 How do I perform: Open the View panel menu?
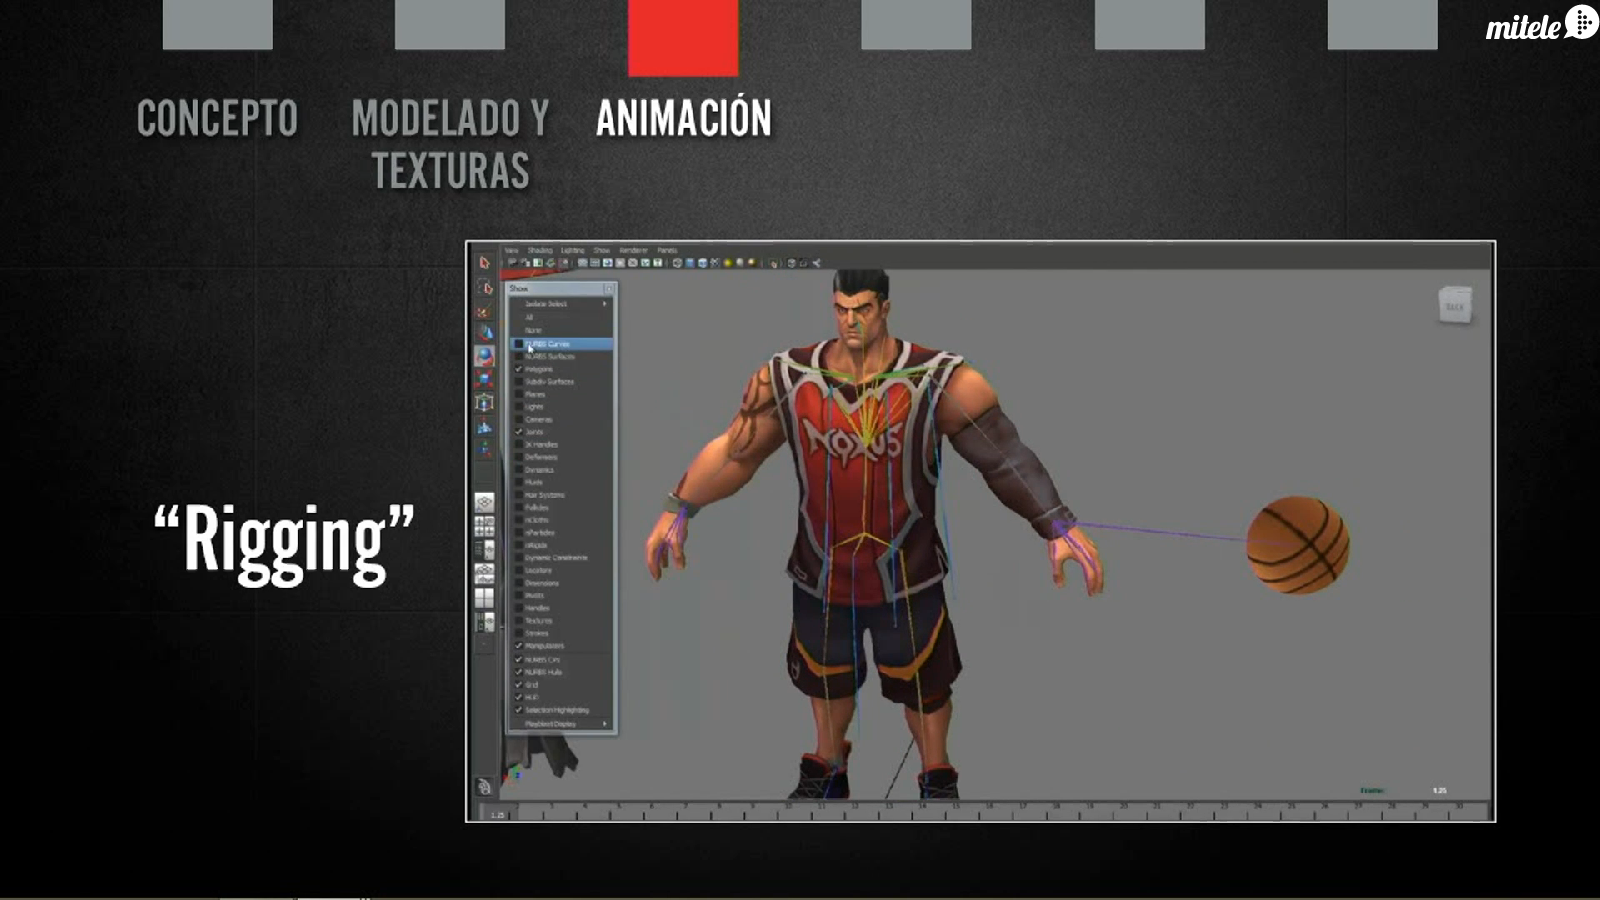point(512,250)
